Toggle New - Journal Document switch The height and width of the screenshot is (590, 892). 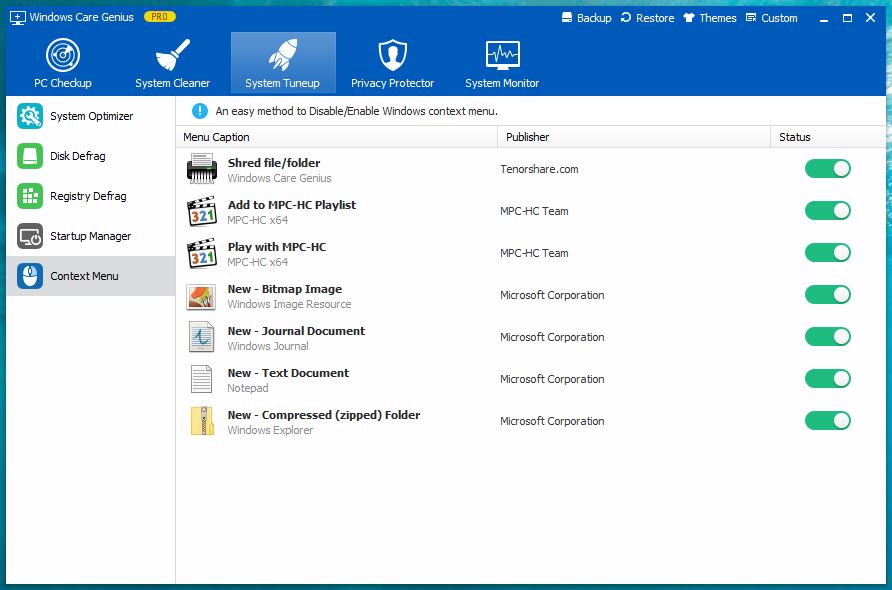tap(828, 337)
